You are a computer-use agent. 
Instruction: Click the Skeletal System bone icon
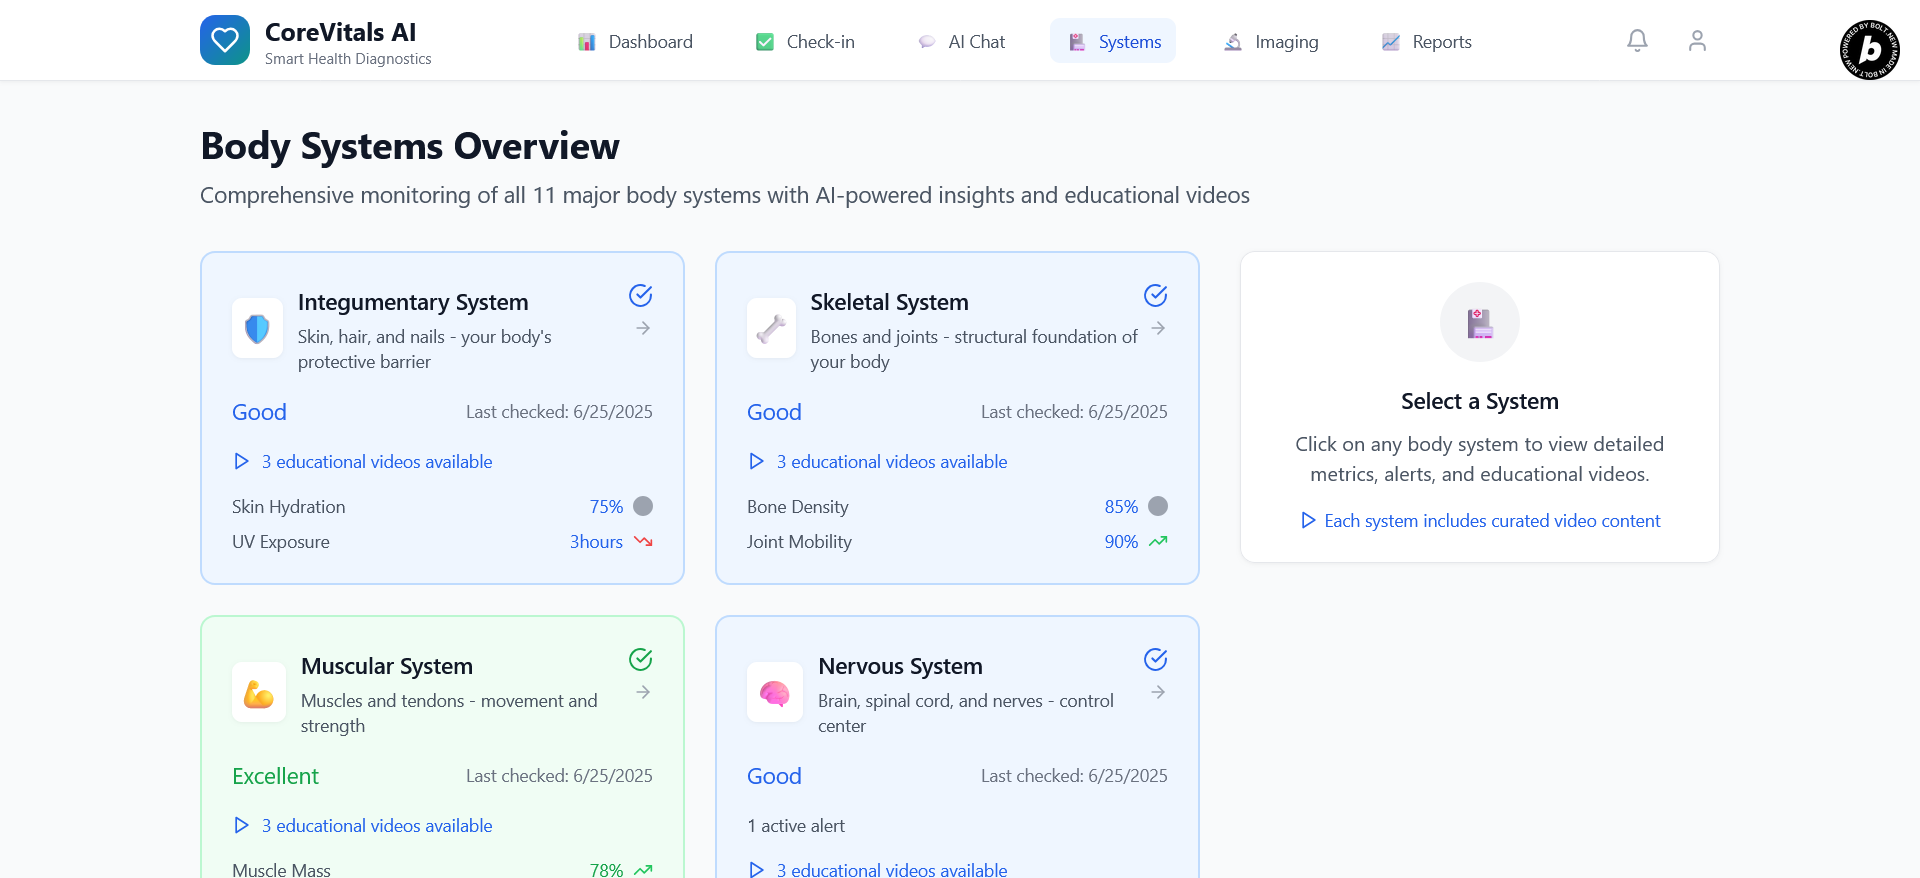771,328
